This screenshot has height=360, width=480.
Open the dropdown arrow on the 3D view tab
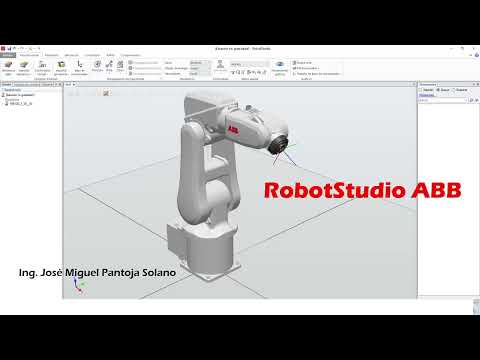click(x=74, y=85)
